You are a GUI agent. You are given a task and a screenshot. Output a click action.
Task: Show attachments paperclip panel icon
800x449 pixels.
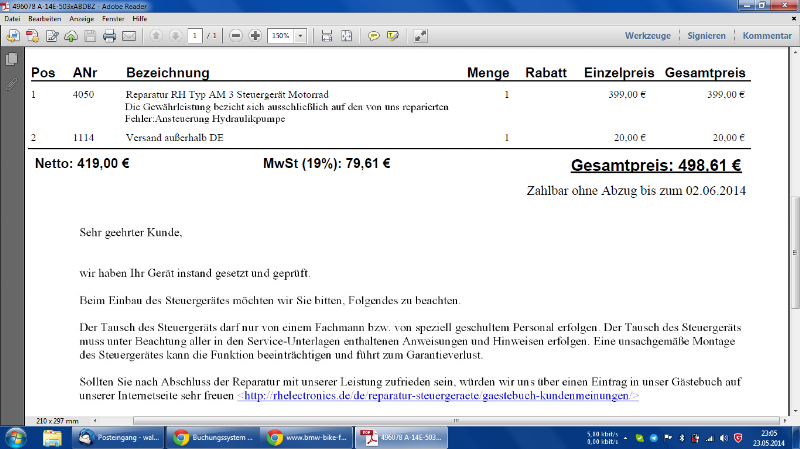pyautogui.click(x=11, y=84)
